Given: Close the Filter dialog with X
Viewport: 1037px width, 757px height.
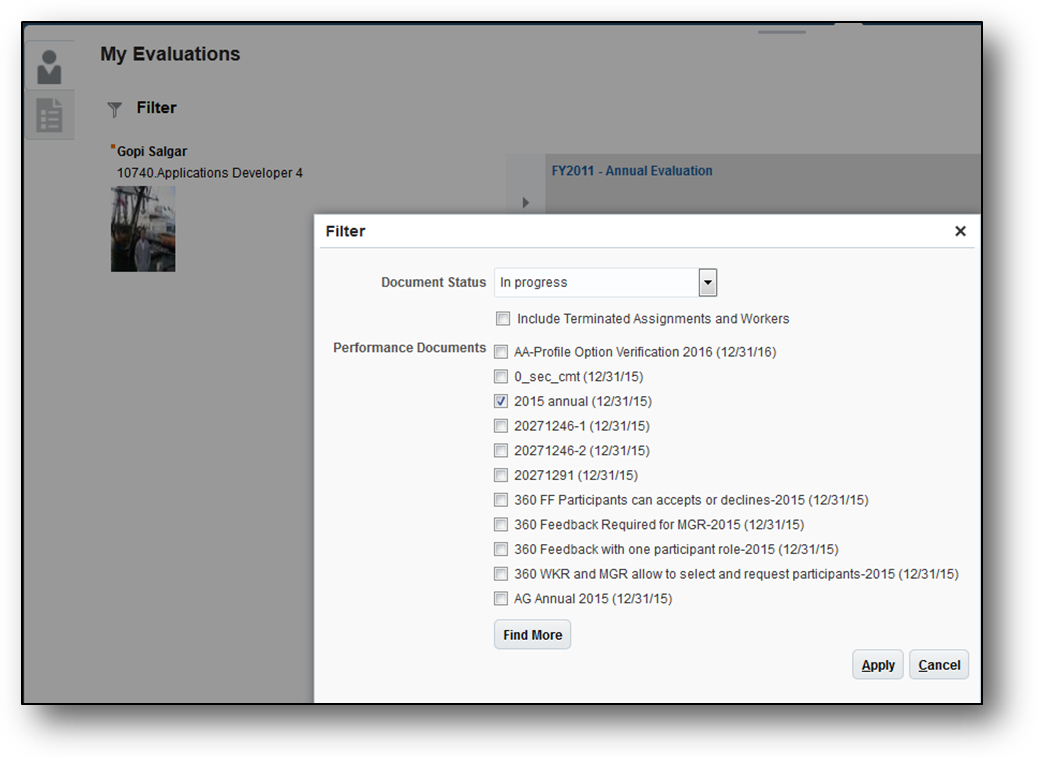Looking at the screenshot, I should (960, 231).
